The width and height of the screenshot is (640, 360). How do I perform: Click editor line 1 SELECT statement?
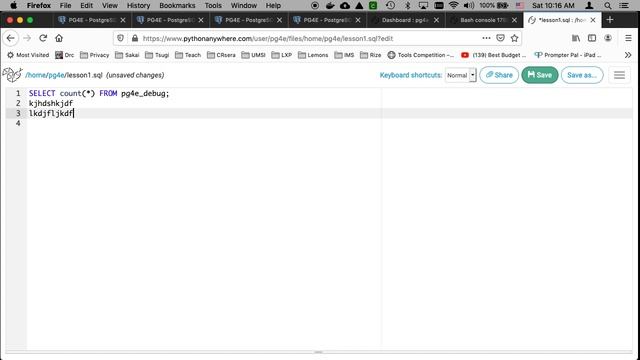(99, 93)
